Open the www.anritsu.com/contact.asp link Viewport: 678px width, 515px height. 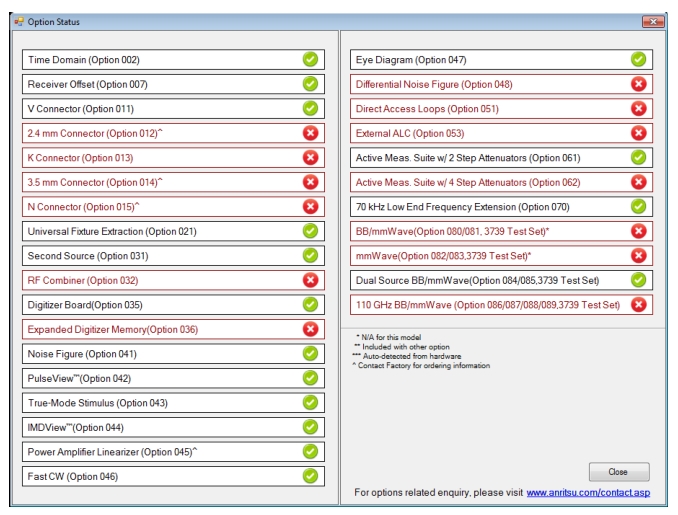588,493
